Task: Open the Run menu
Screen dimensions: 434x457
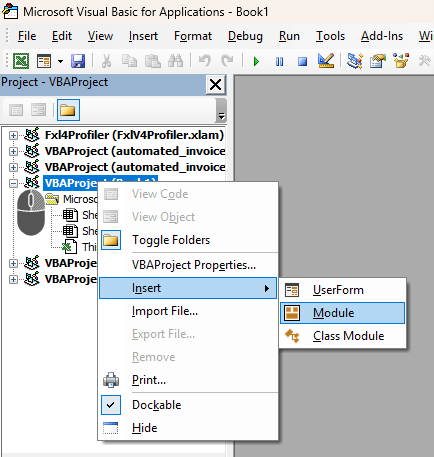Action: [289, 36]
